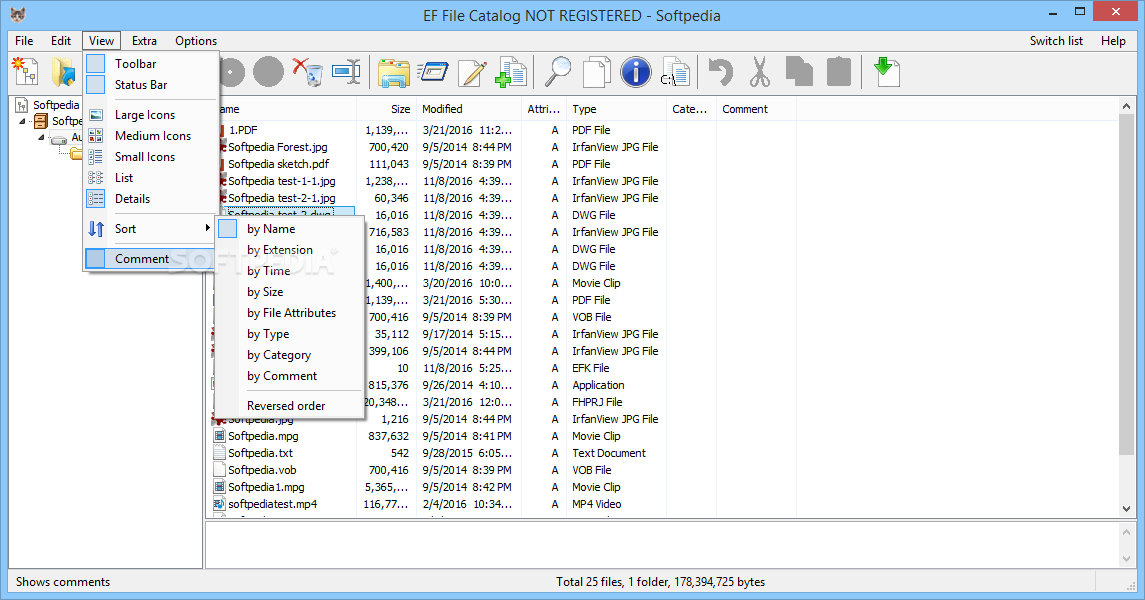Click the blue info properties icon

635,72
